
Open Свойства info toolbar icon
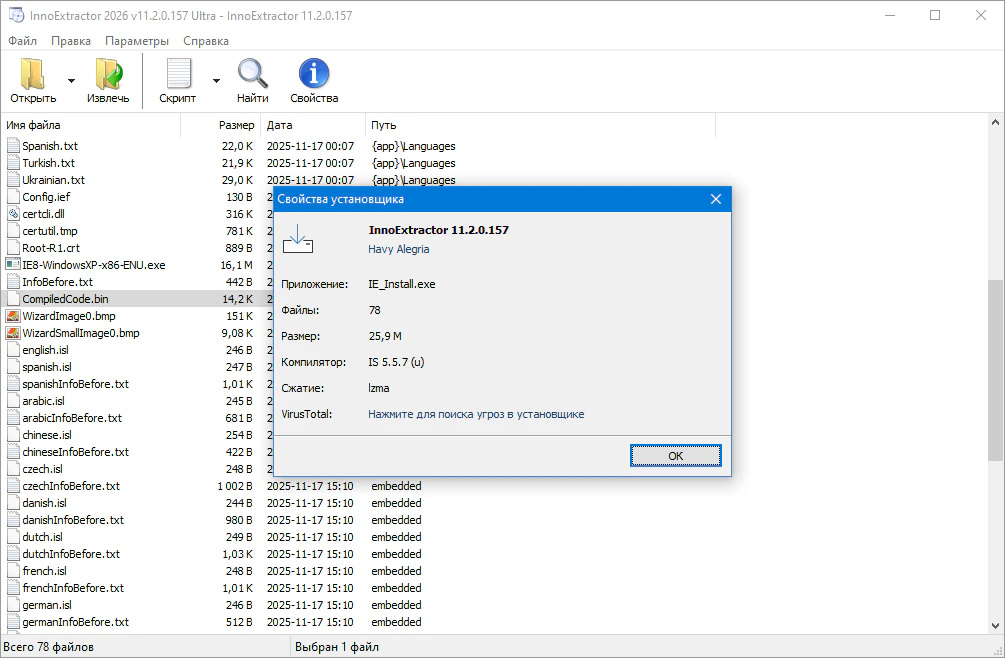tap(314, 74)
